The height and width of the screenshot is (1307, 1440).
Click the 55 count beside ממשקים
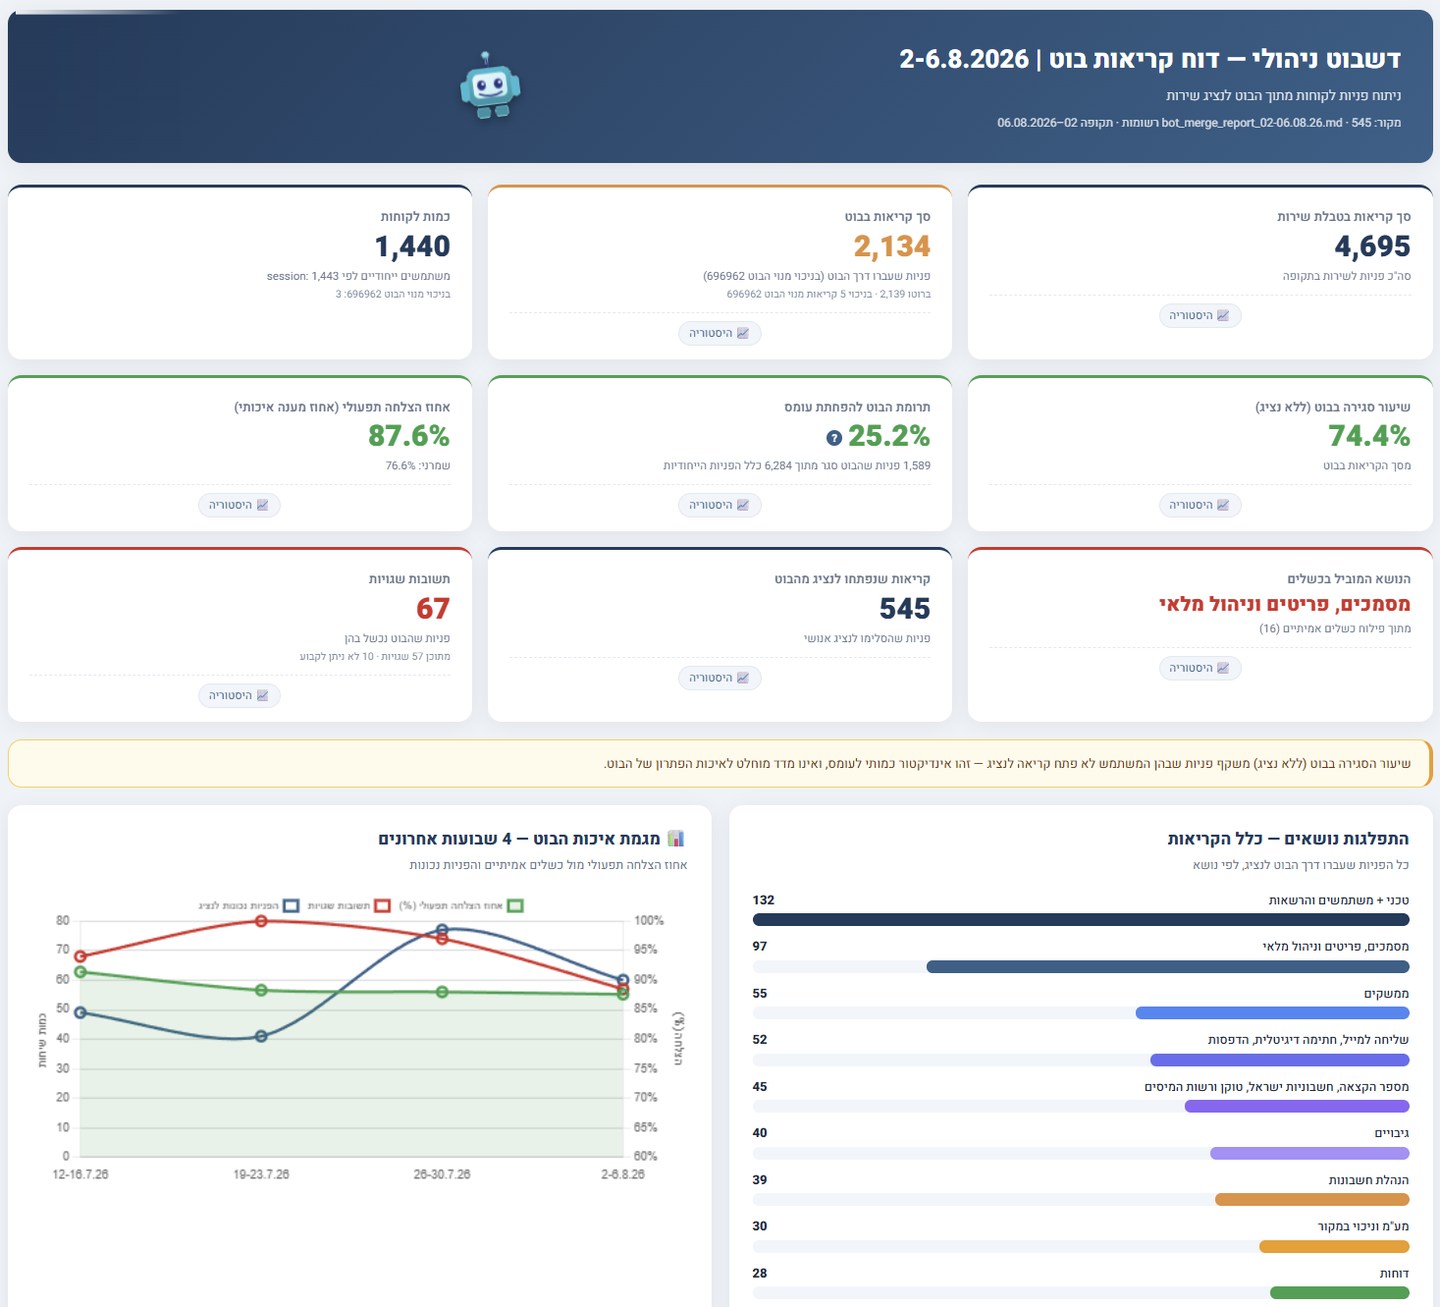click(760, 993)
